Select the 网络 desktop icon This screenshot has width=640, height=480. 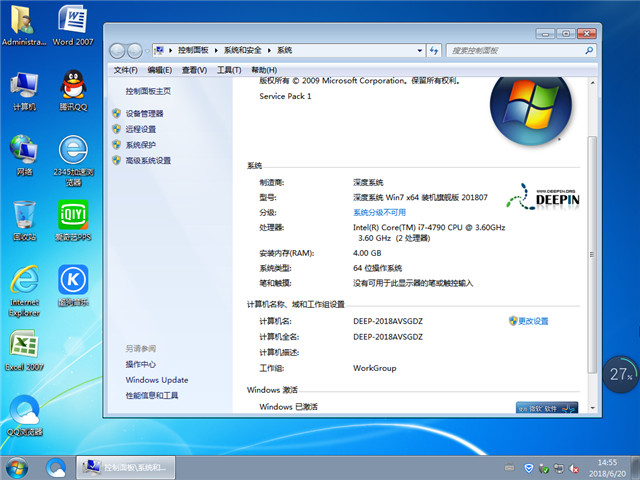[x=24, y=156]
